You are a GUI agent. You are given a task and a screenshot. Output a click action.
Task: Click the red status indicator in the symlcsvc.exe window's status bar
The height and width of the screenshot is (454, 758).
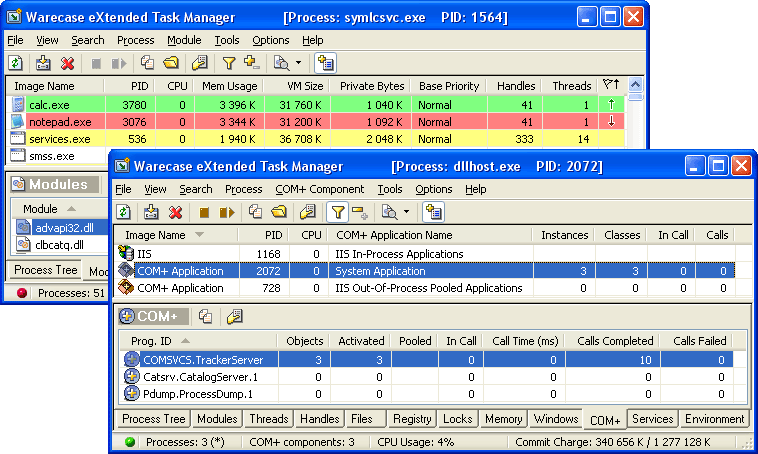pos(22,293)
